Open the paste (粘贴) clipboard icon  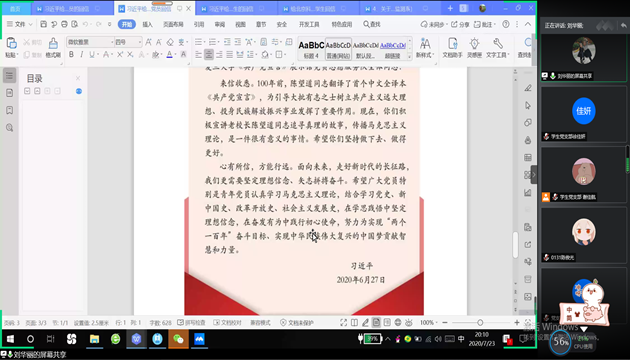pyautogui.click(x=12, y=47)
